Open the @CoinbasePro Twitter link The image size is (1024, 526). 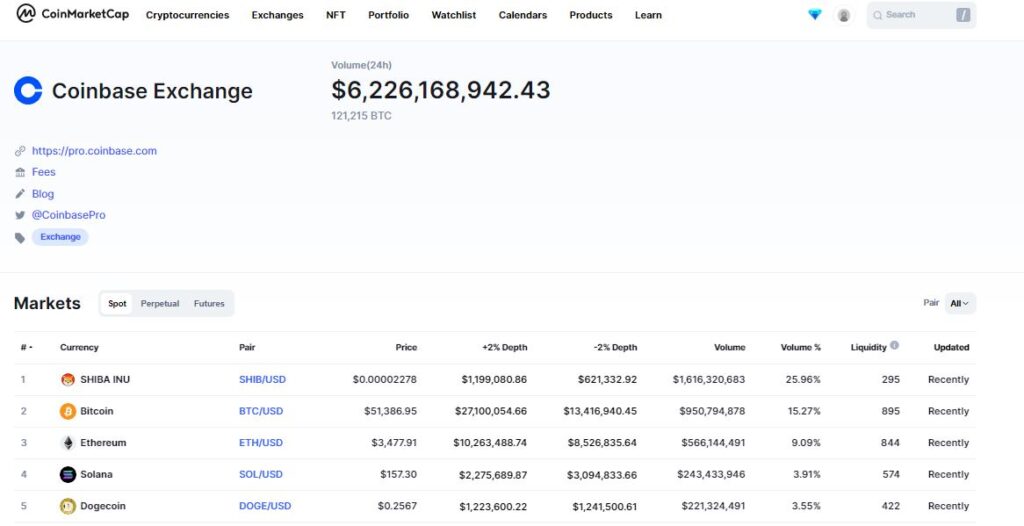[x=69, y=215]
